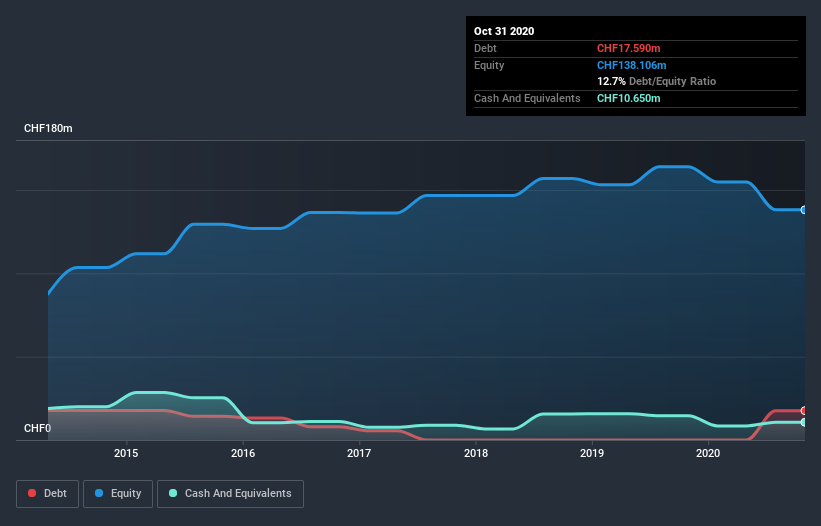Screen dimensions: 821x526
Task: Toggle the Cash And Equivalents legend button
Action: tap(230, 494)
